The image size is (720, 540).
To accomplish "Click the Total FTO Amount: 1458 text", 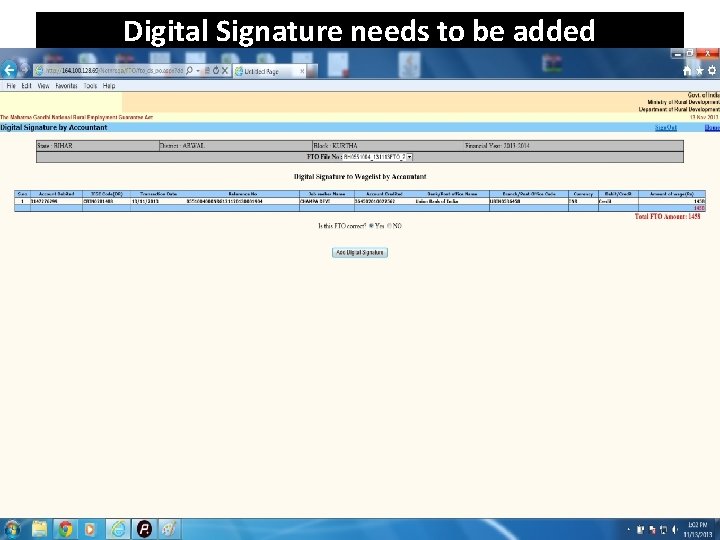I will pyautogui.click(x=667, y=216).
